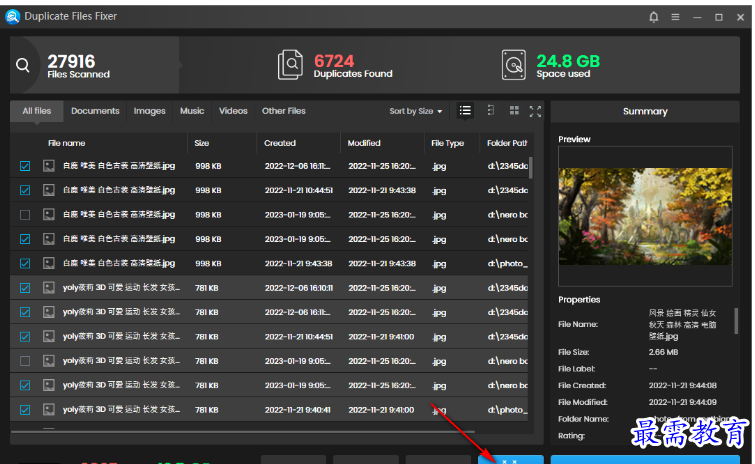Expand results to full screen icon
Viewport: 755px width, 464px height.
[535, 111]
